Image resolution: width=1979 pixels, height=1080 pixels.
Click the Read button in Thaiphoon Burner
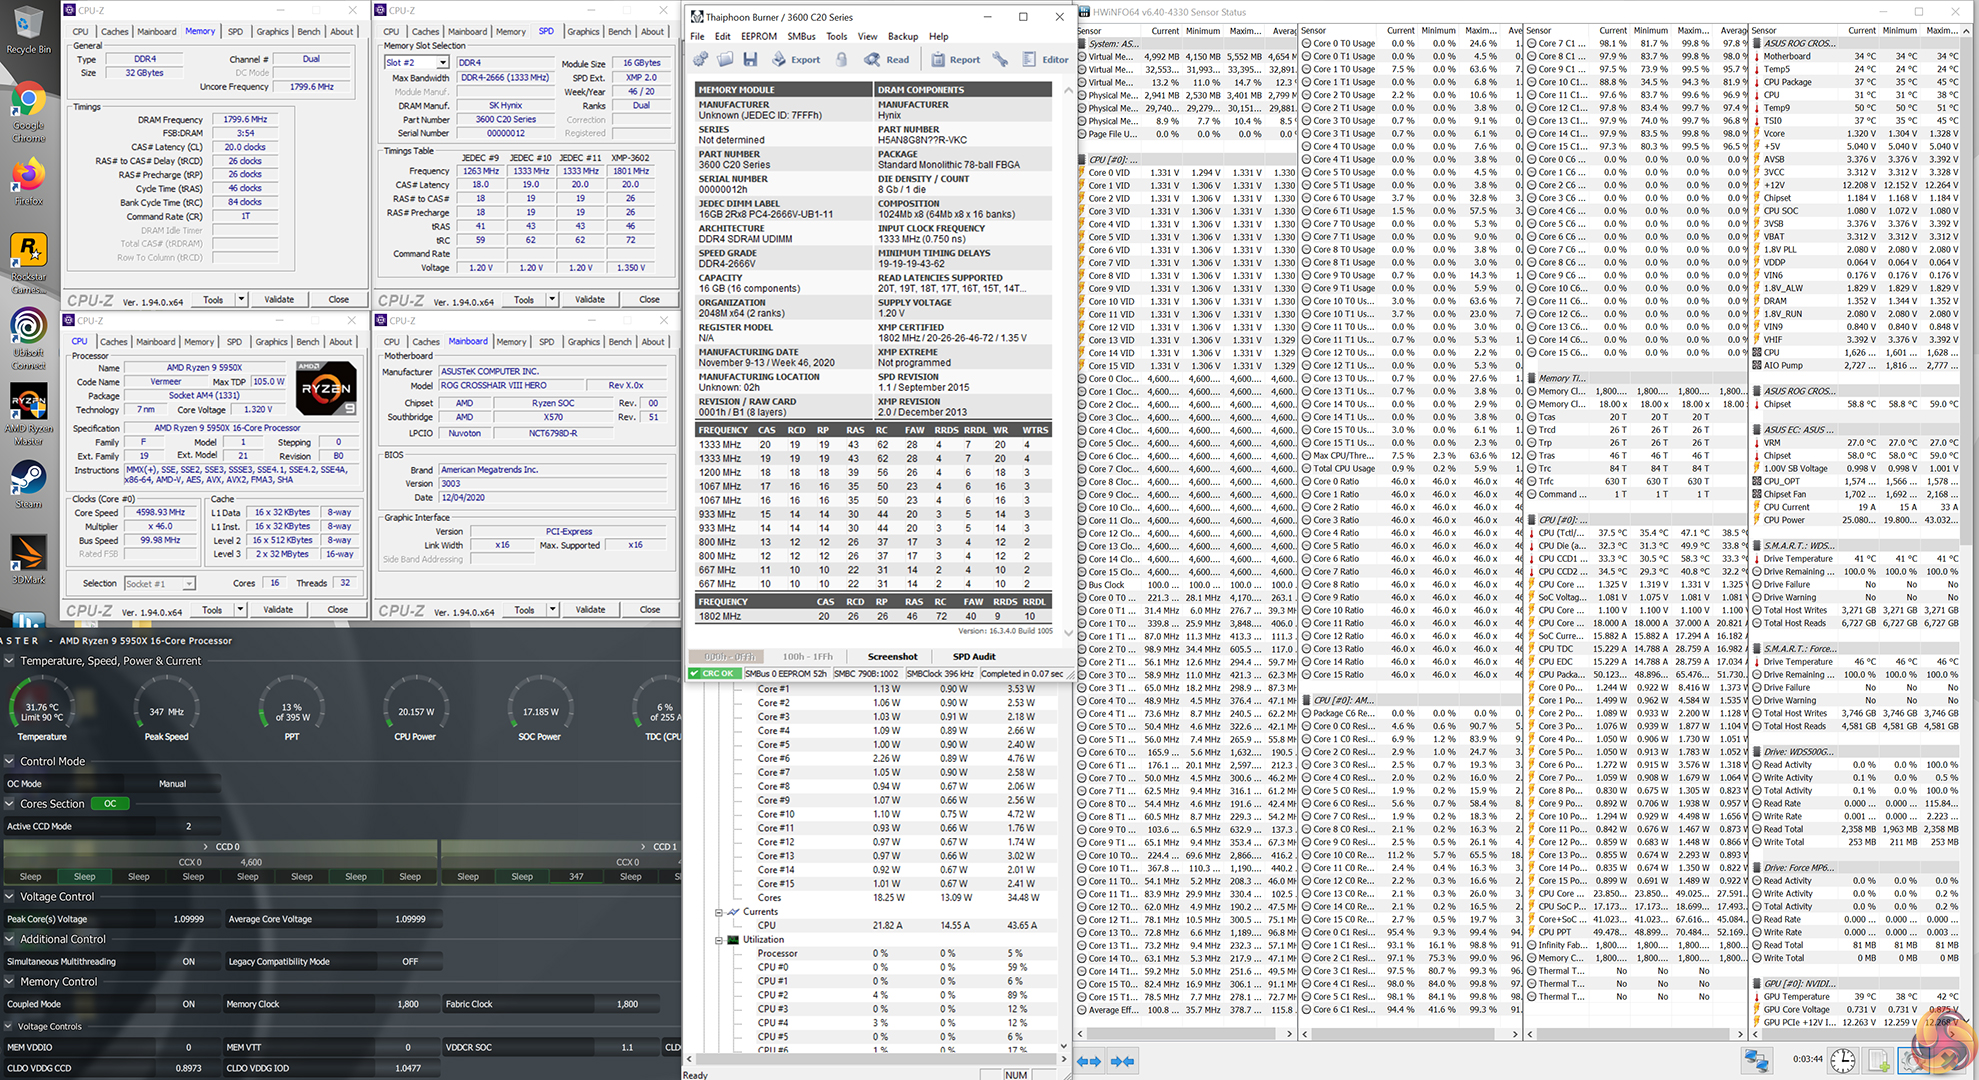[x=887, y=59]
